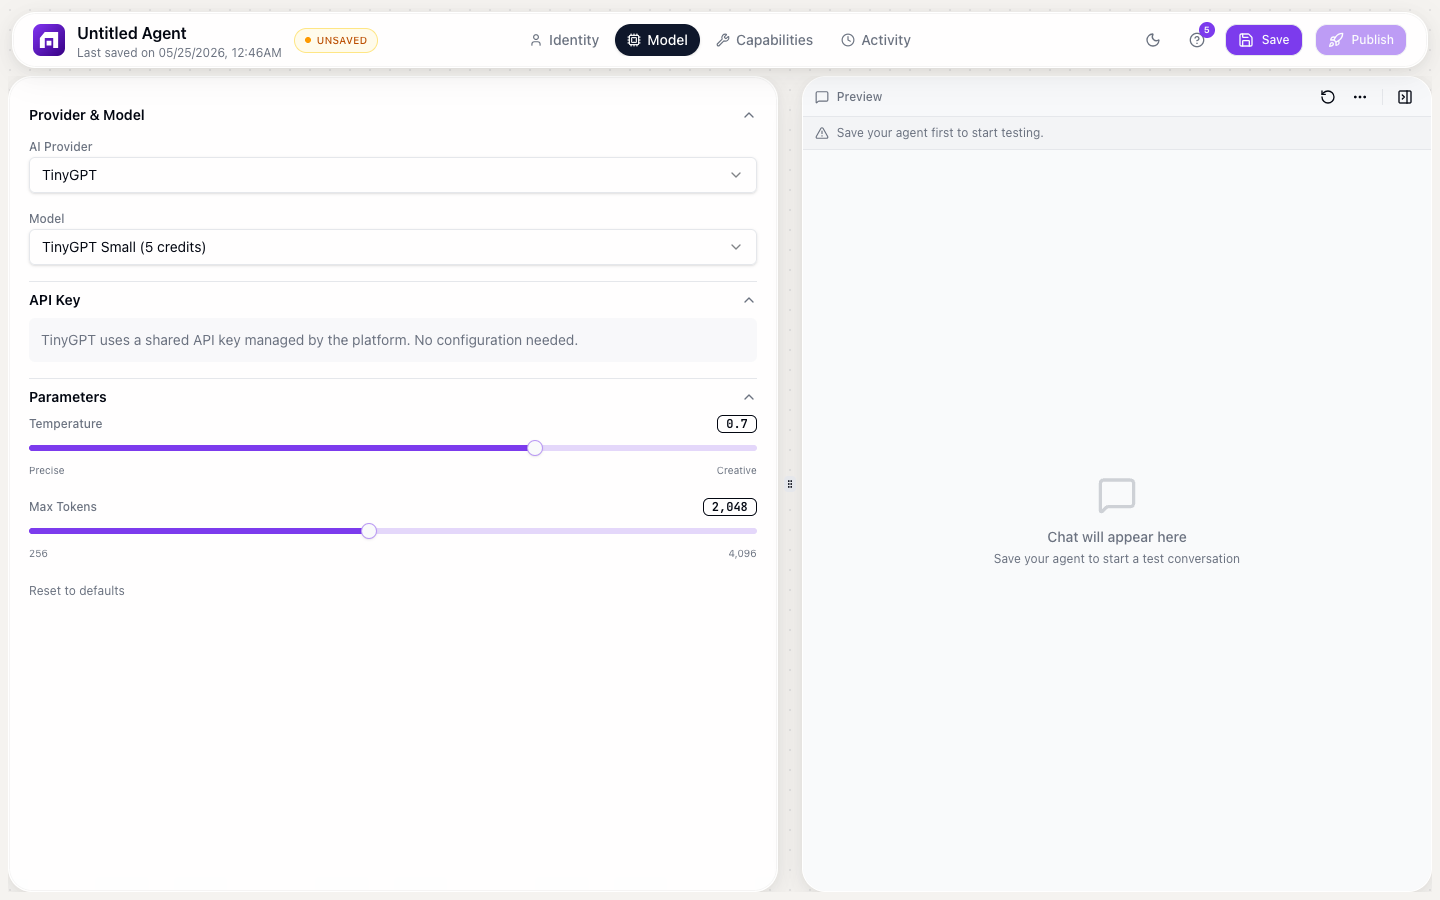Click the warning triangle icon
1440x900 pixels.
(x=822, y=133)
